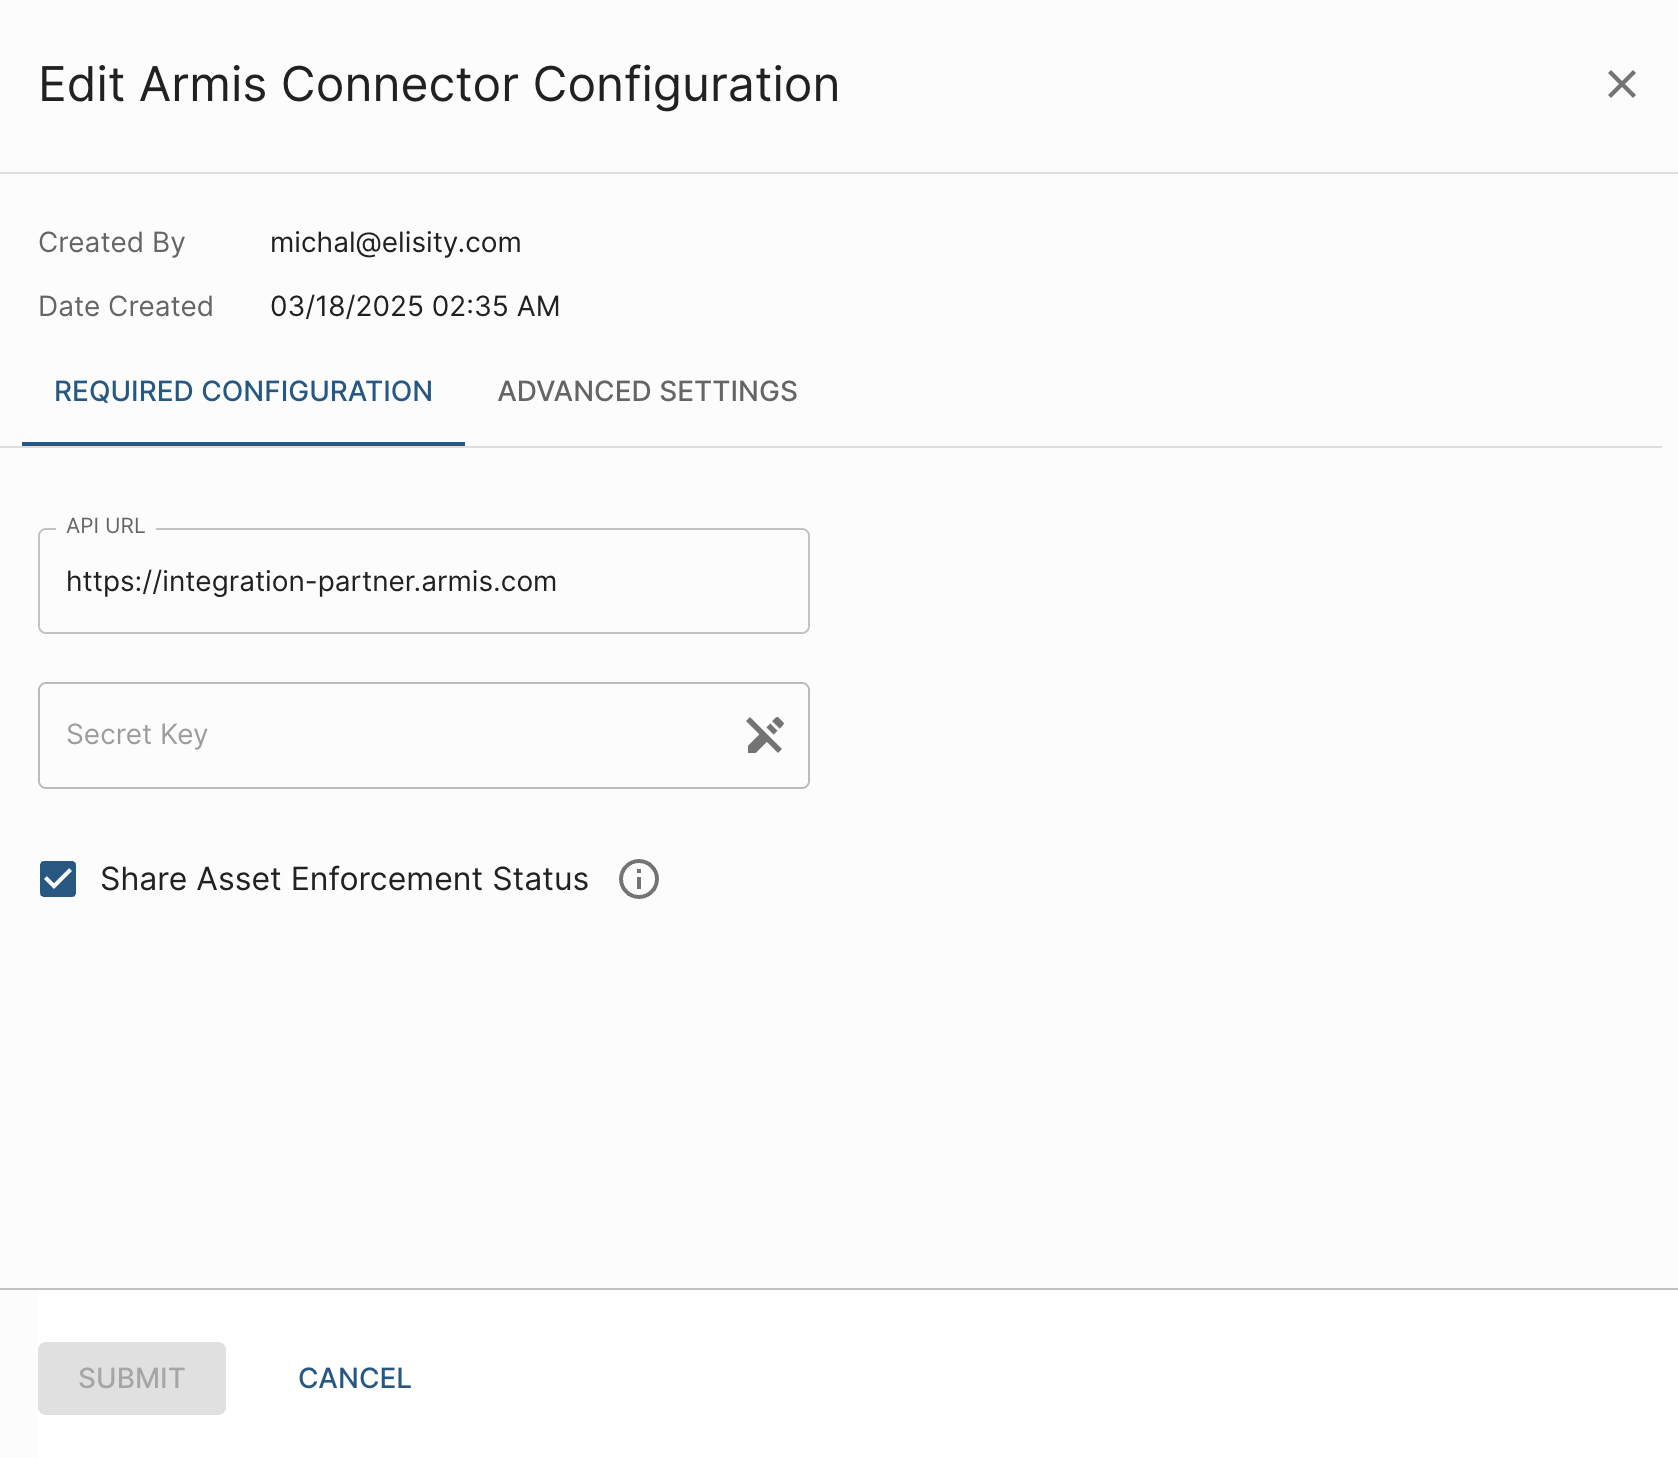The image size is (1678, 1458).
Task: Click the blue underline beneath Required Configuration
Action: 243,443
